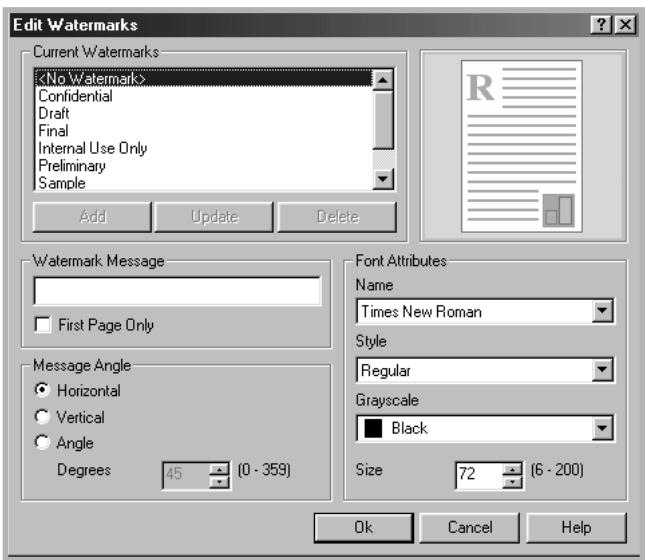Viewport: 645px width, 560px height.
Task: Click the Update watermark button
Action: pos(214,216)
